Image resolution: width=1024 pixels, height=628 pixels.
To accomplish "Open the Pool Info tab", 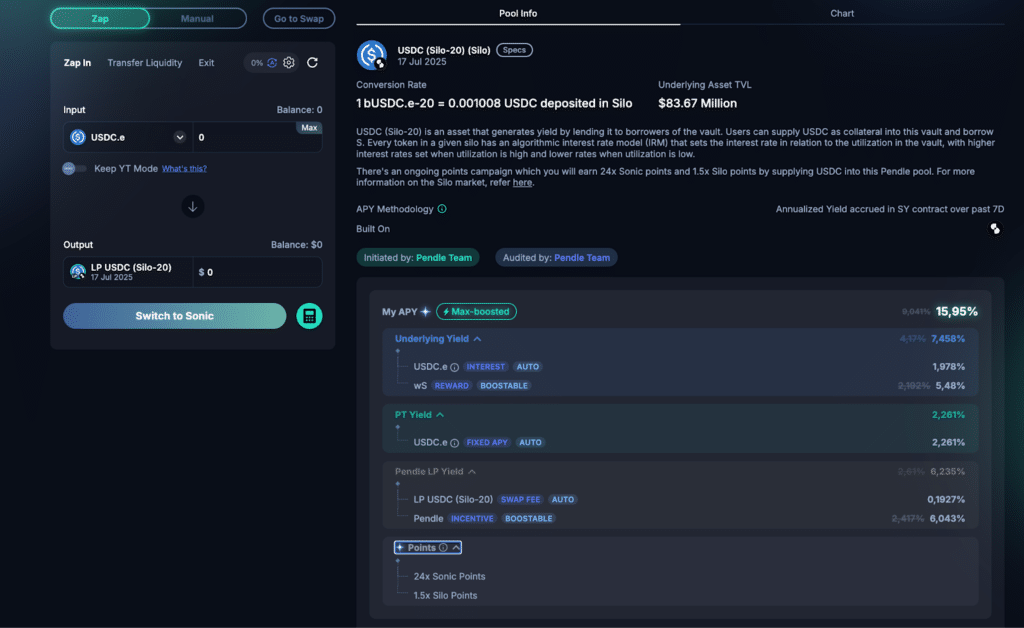I will (x=518, y=13).
